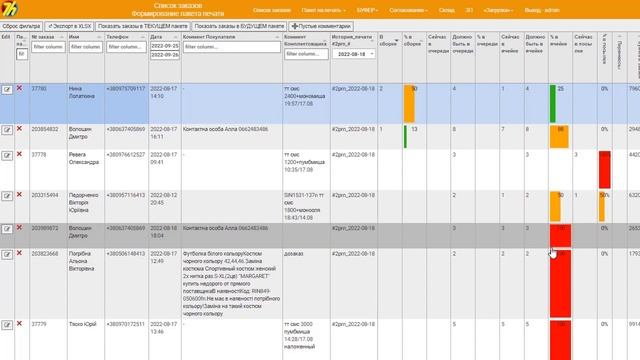Image resolution: width=640 pixels, height=360 pixels.
Task: Open edit icon for order 203823668
Action: click(7, 255)
